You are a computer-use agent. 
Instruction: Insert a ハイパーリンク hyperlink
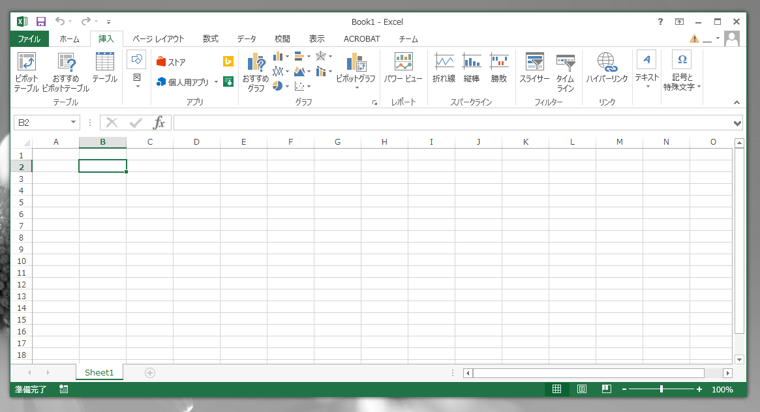point(607,67)
